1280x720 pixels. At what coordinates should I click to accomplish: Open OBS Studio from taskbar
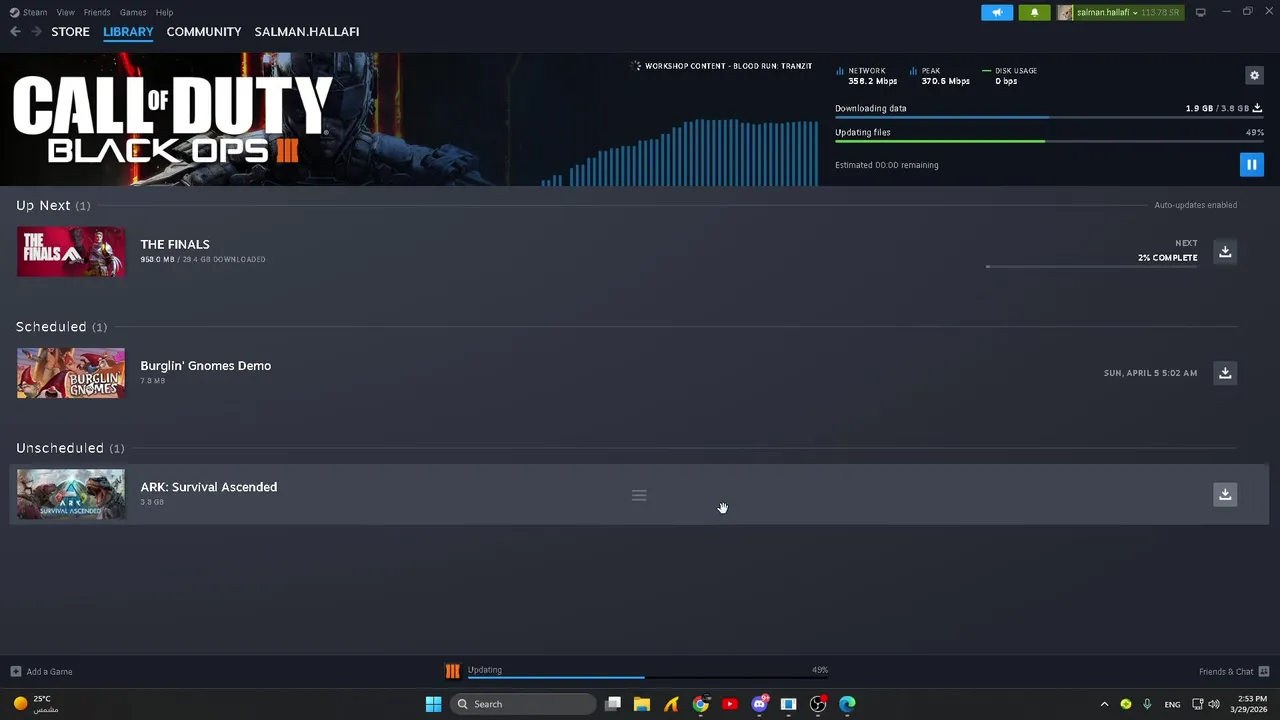coord(818,704)
